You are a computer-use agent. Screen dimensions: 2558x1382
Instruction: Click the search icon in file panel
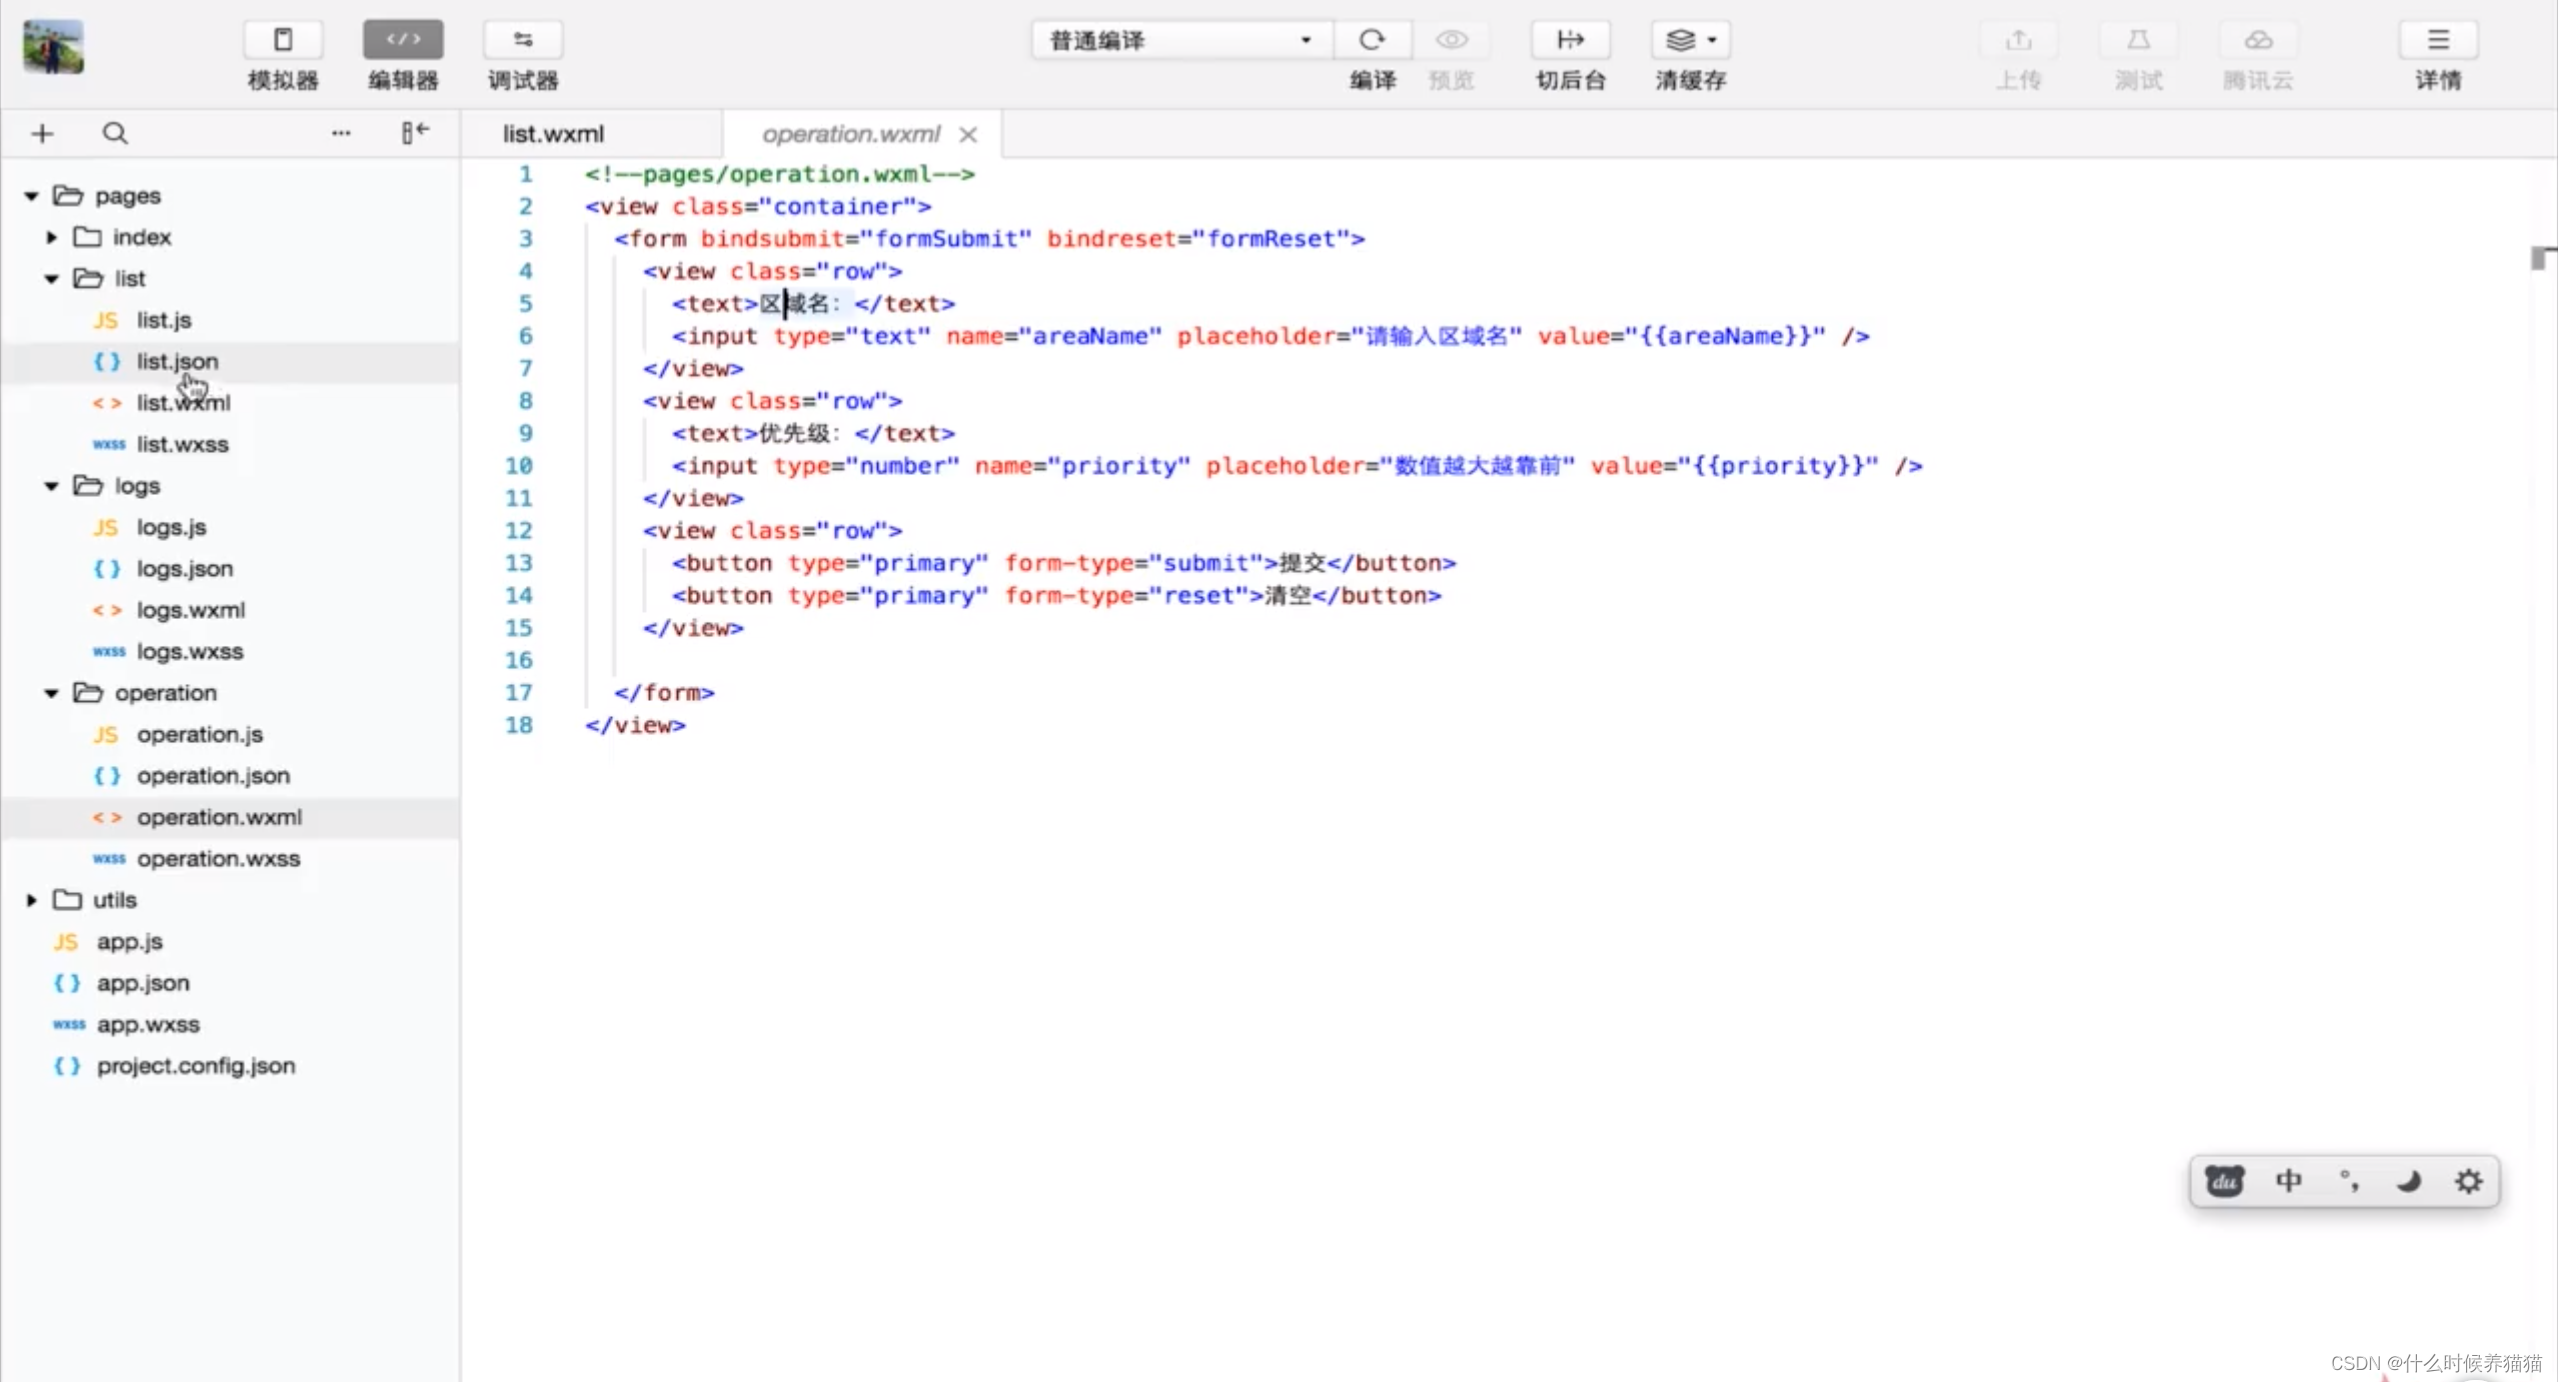tap(115, 133)
